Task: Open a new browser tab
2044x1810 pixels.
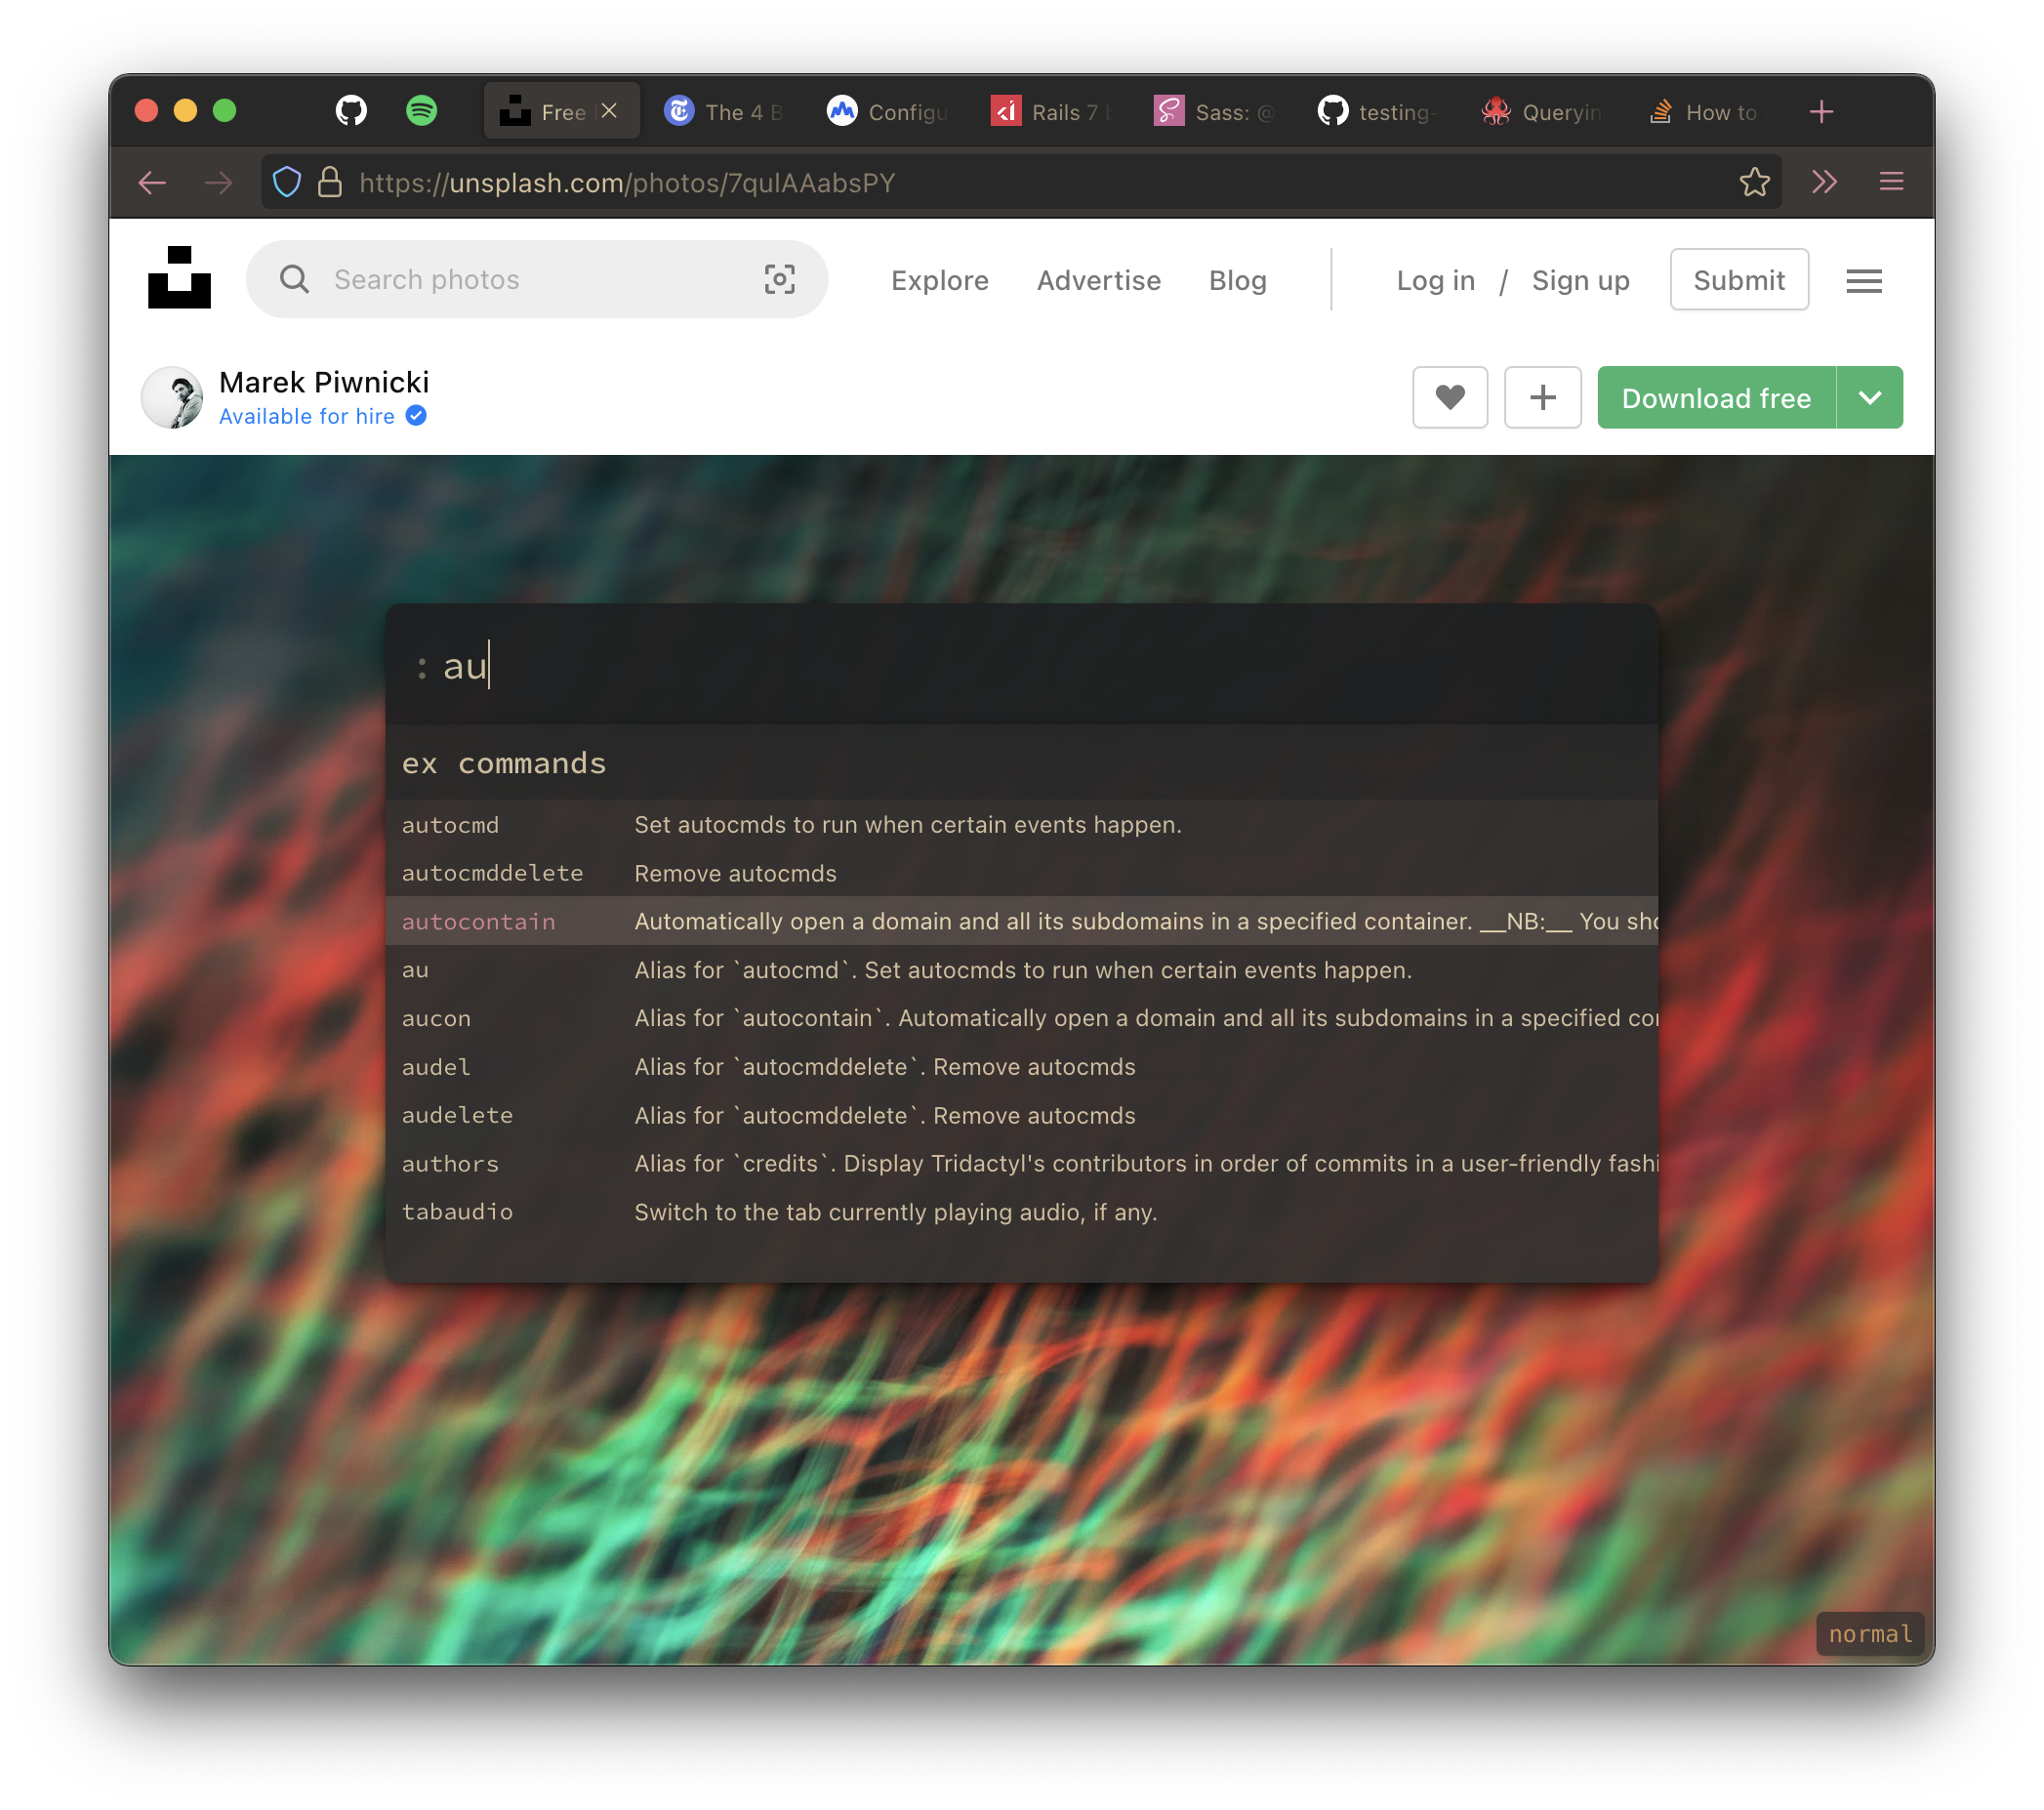Action: coord(1821,111)
